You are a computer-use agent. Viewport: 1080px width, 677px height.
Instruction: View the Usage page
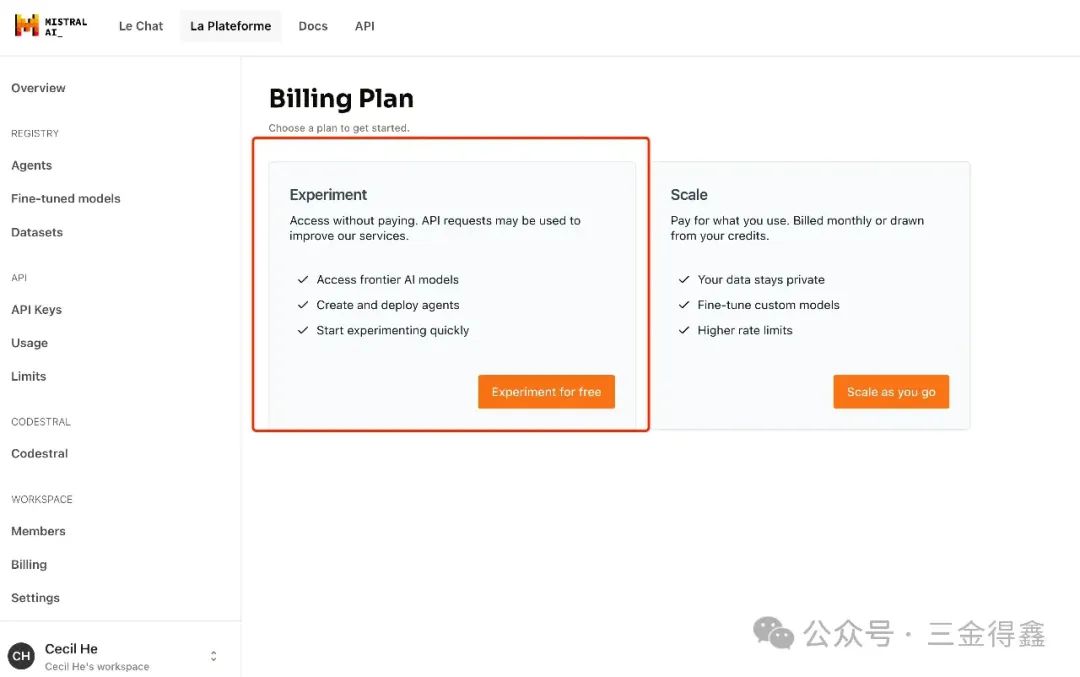click(29, 343)
